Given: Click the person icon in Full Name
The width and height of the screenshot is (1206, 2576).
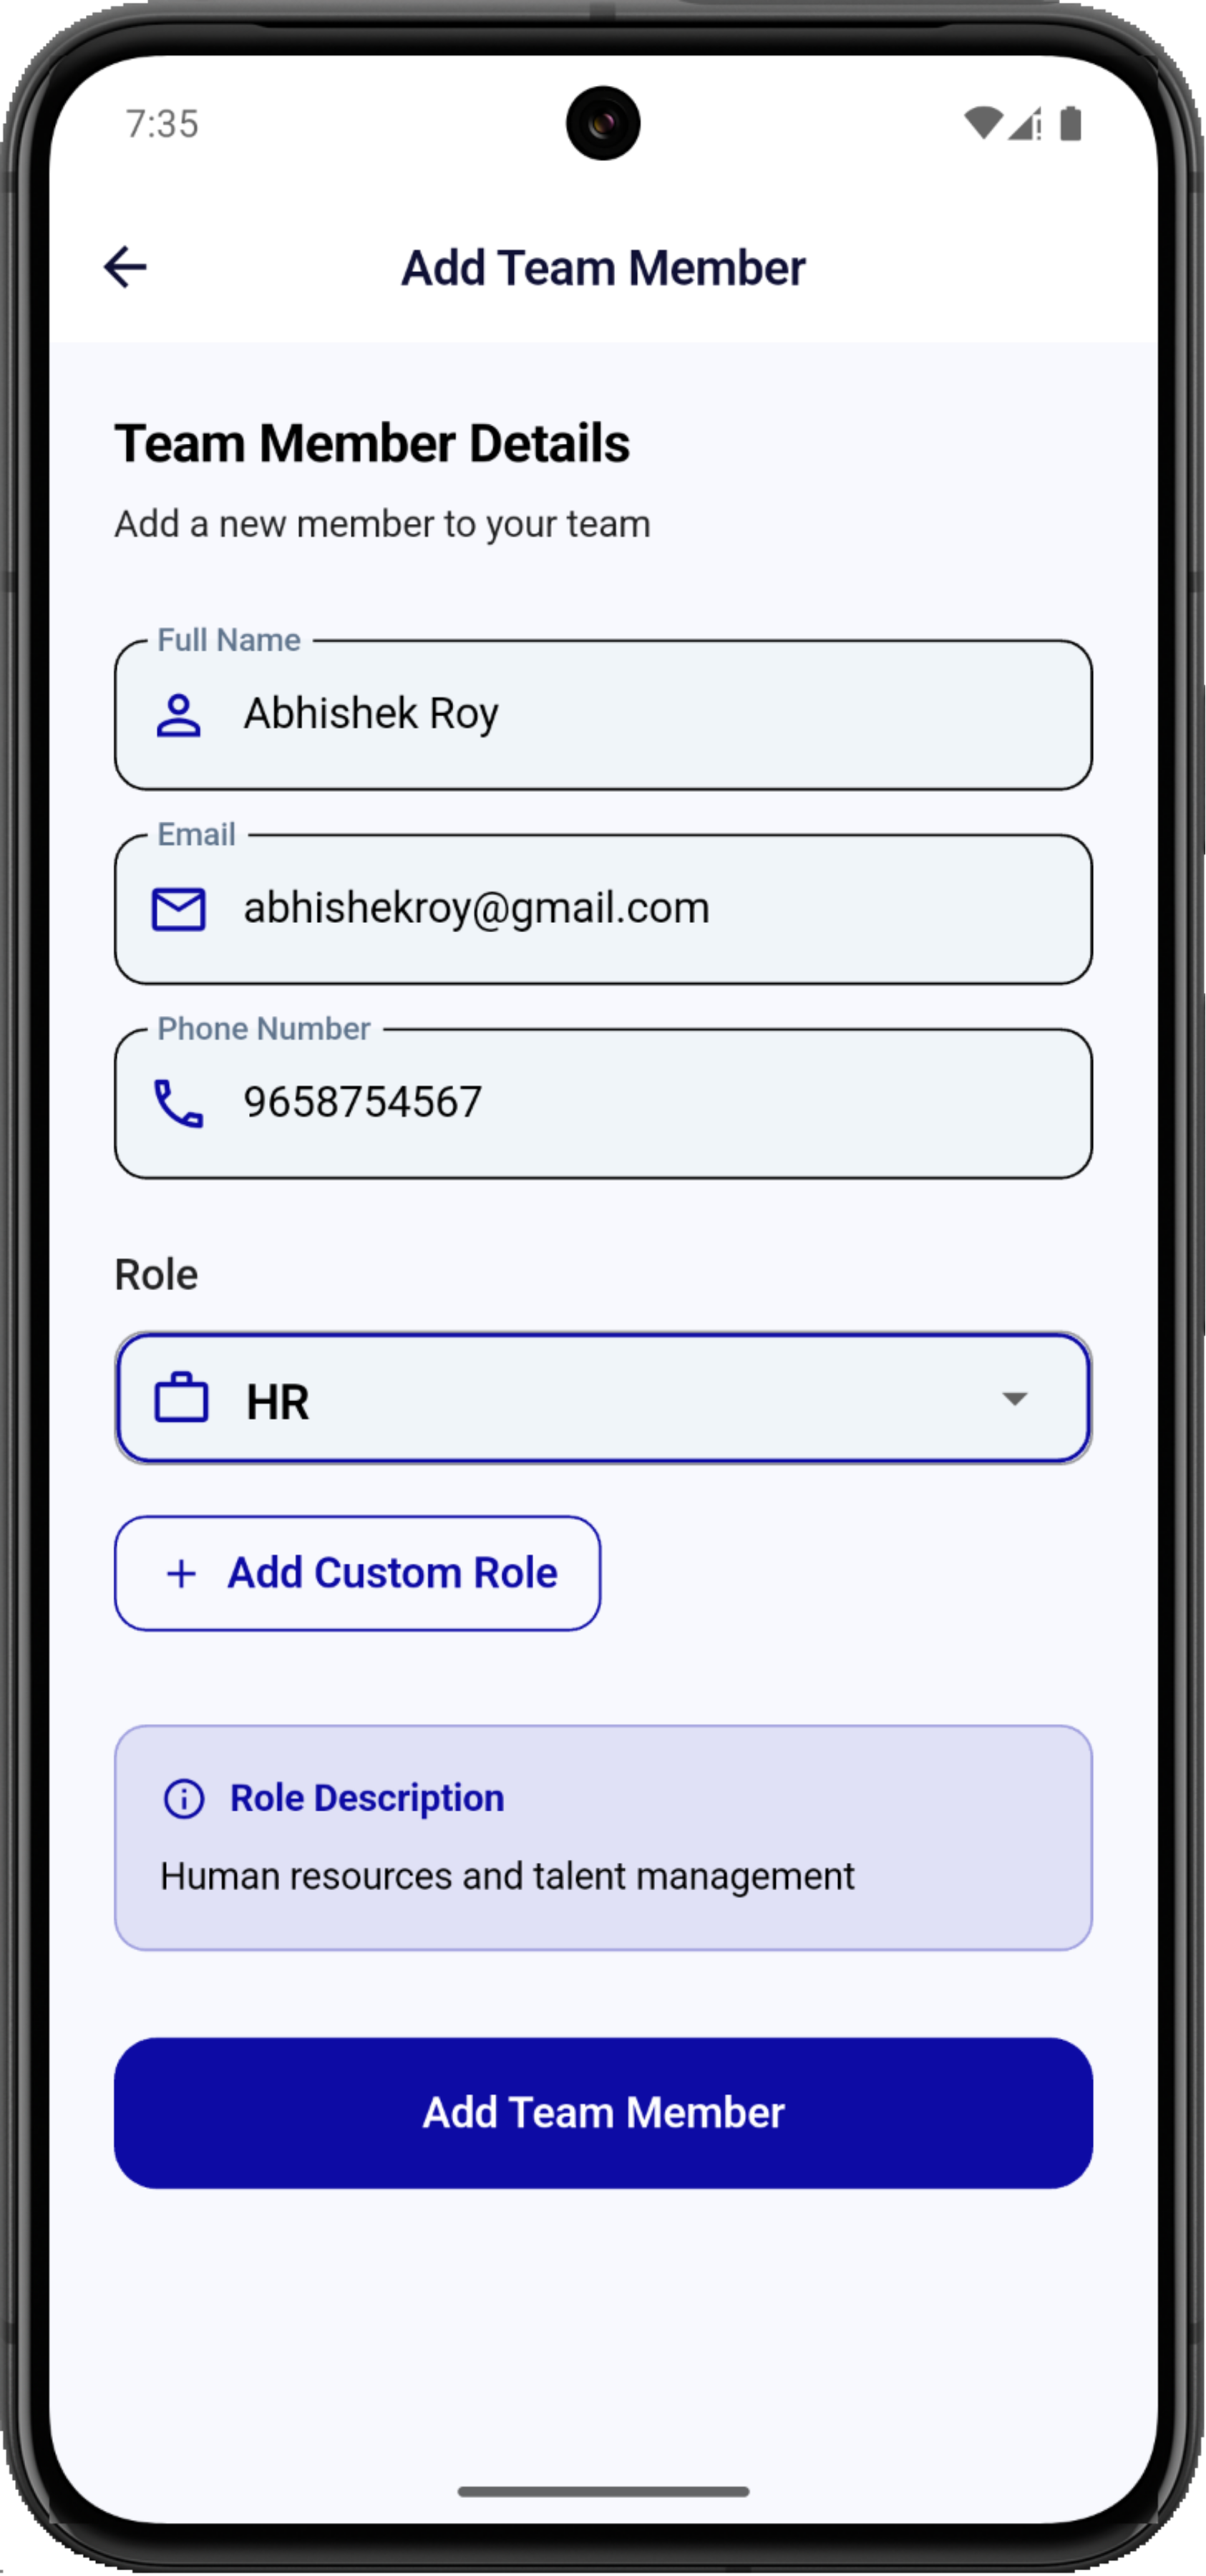Looking at the screenshot, I should pyautogui.click(x=179, y=715).
